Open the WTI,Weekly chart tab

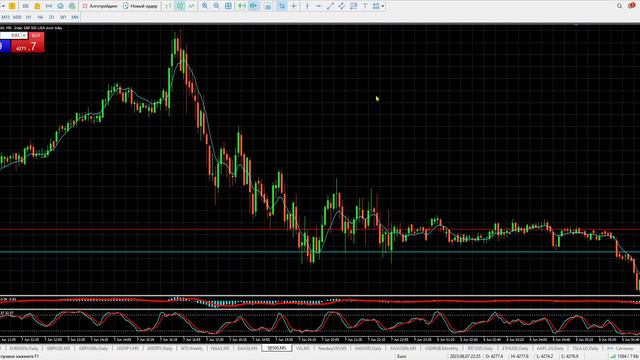point(192,349)
